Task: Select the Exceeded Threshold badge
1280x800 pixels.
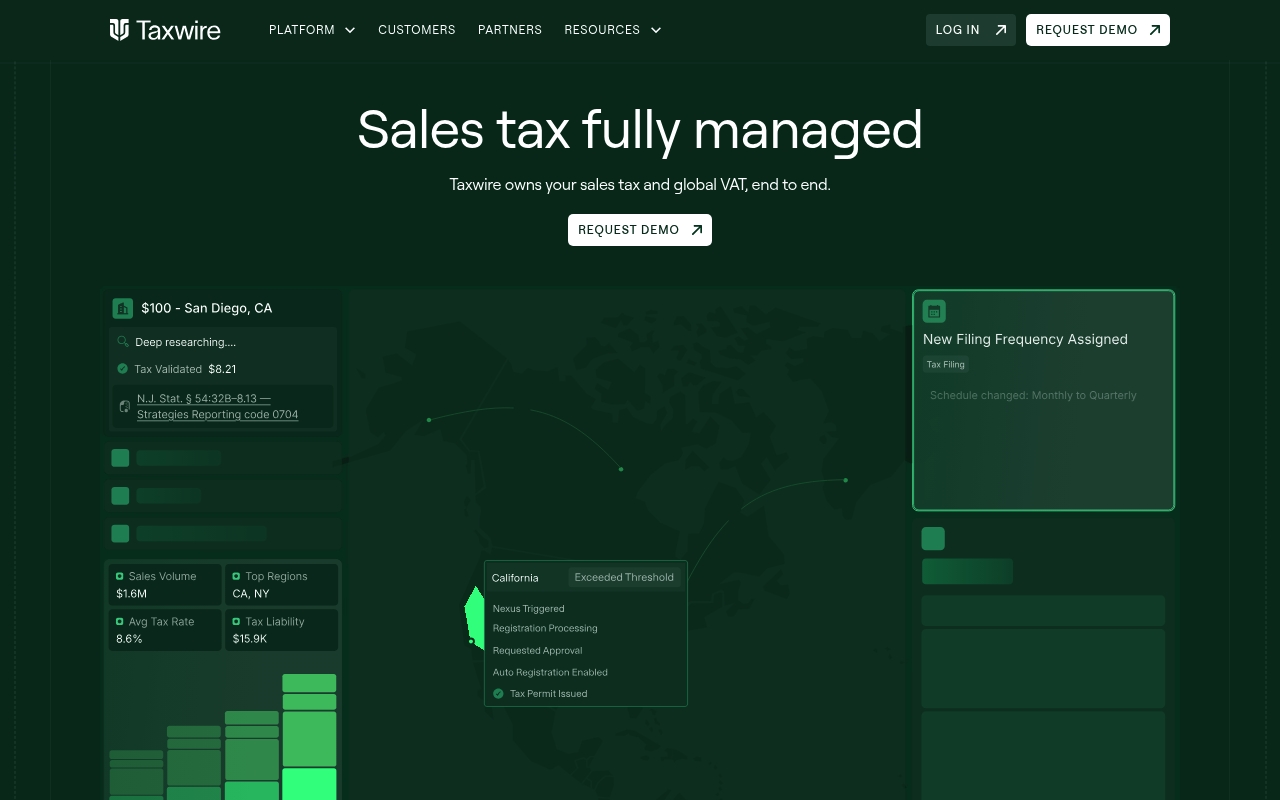Action: 624,577
